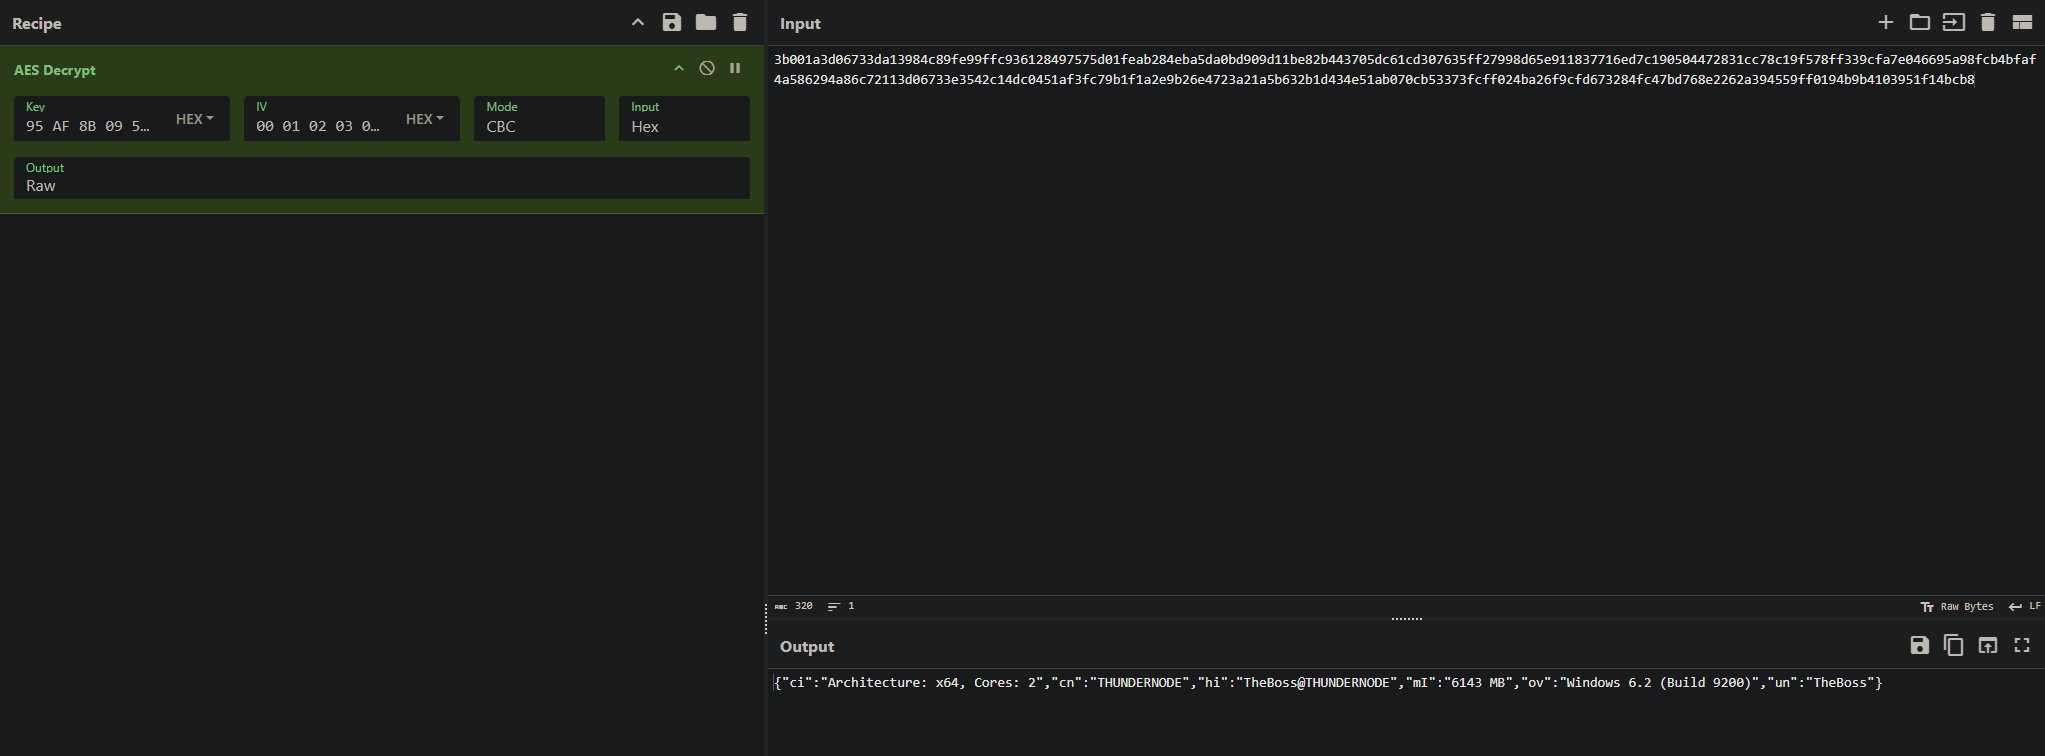2045x756 pixels.
Task: Click into the Key input field
Action: point(90,126)
